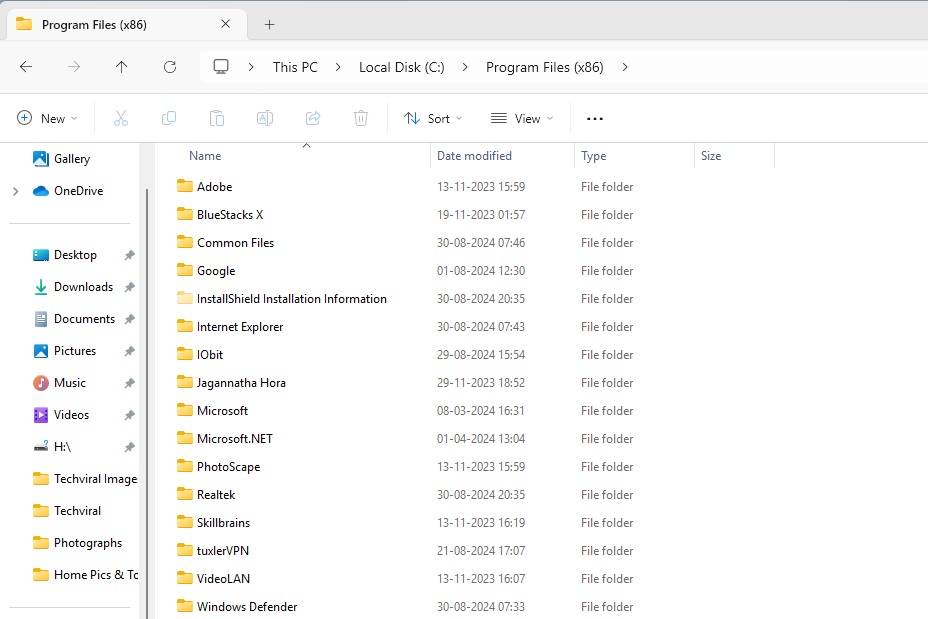Screen dimensions: 928x619
Task: Open the Sort dropdown menu
Action: (x=433, y=118)
